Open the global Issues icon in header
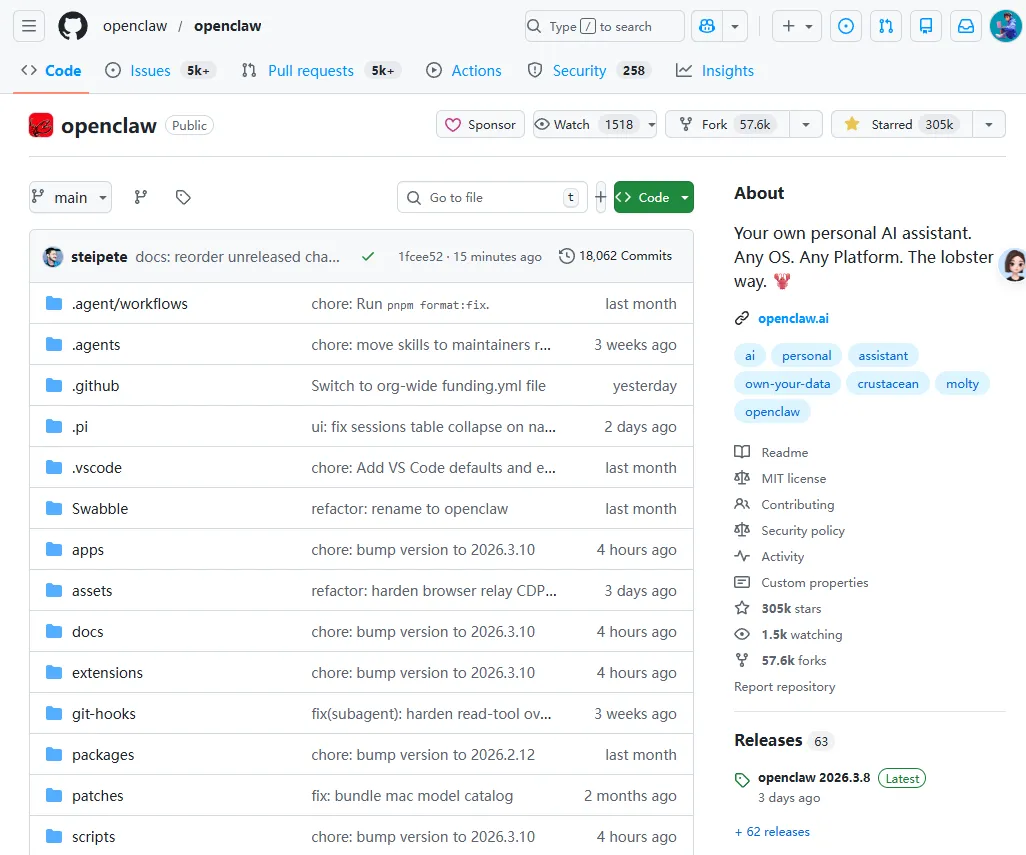 coord(846,26)
